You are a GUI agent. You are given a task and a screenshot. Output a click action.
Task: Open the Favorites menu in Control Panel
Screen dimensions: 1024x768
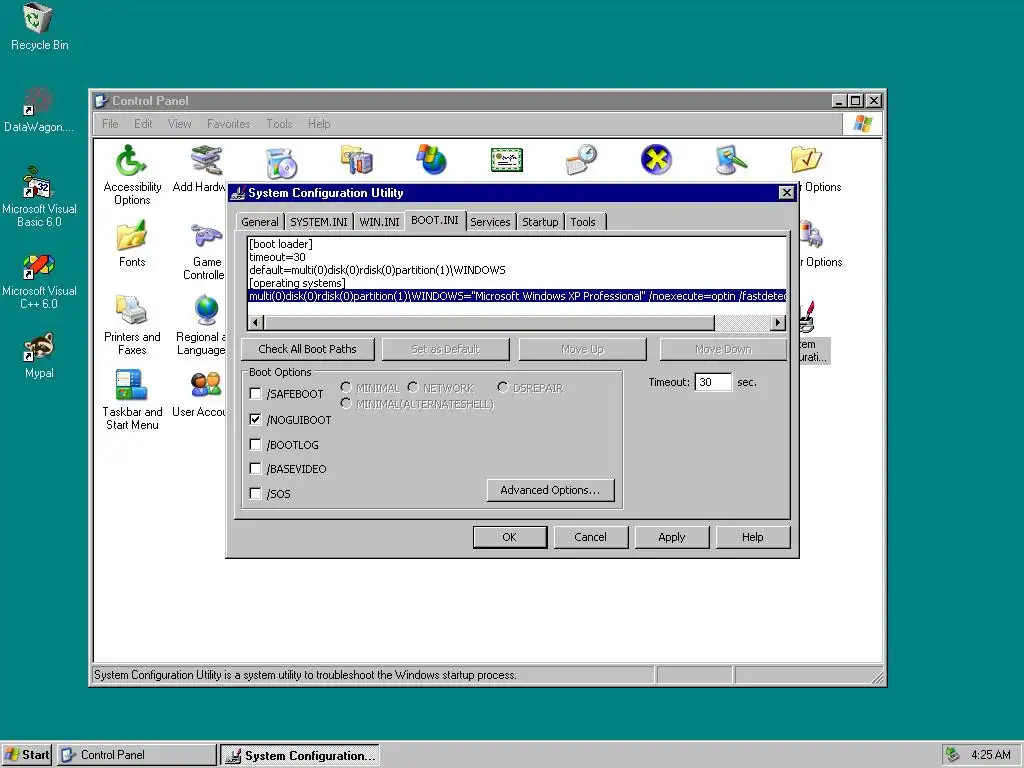(x=229, y=124)
